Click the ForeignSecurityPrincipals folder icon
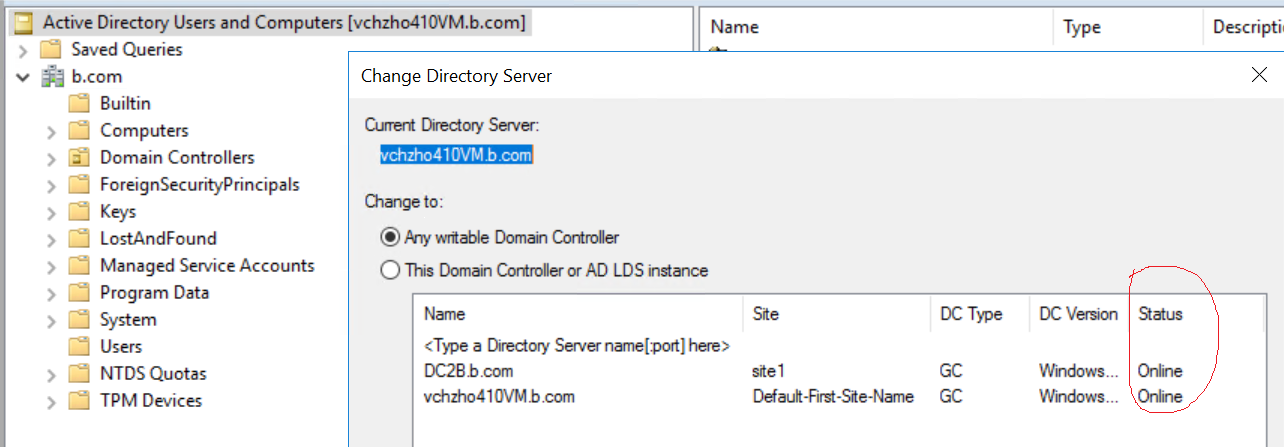The height and width of the screenshot is (447, 1284). pyautogui.click(x=80, y=184)
